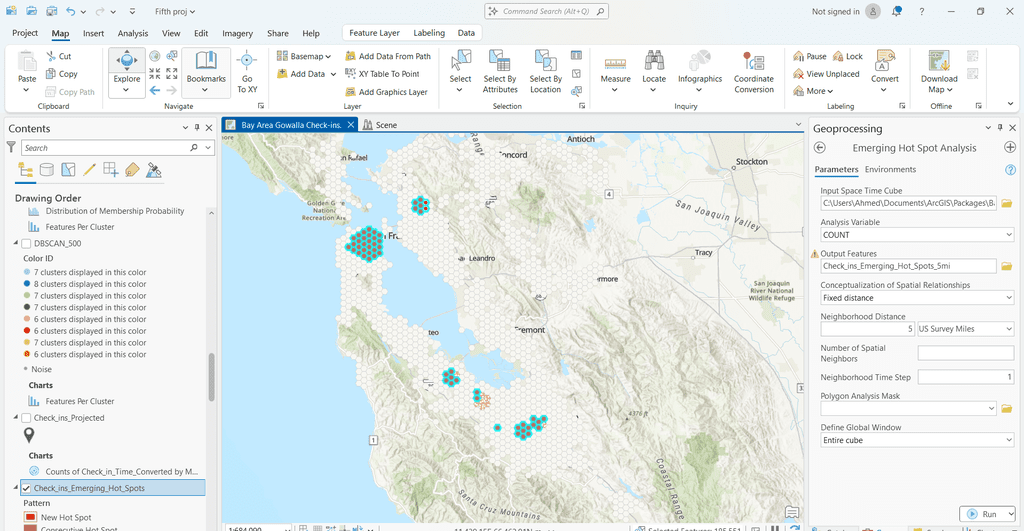
Task: Switch to the Environments tab
Action: coord(890,169)
